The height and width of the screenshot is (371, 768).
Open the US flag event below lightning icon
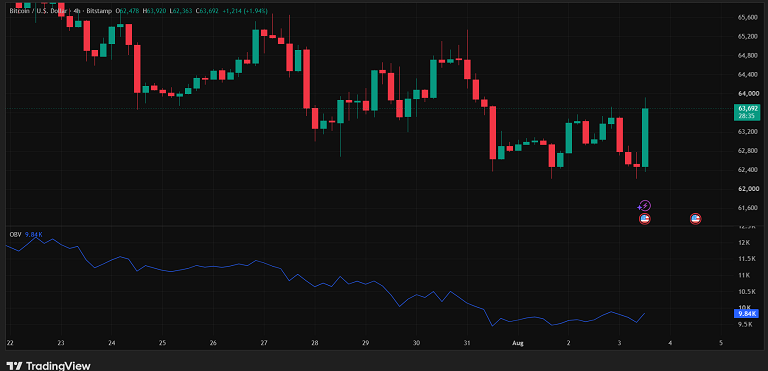[645, 219]
